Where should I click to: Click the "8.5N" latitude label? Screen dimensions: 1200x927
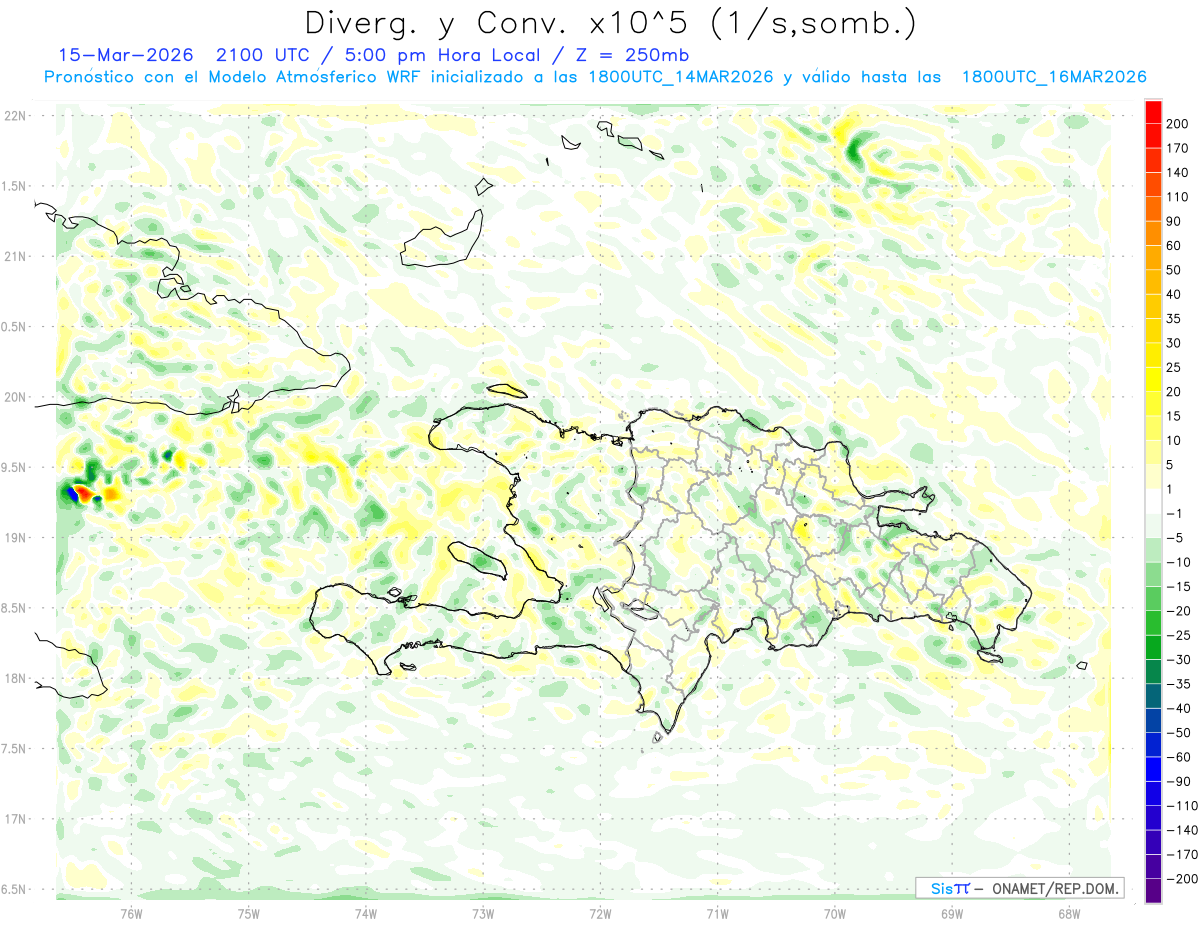(x=13, y=608)
